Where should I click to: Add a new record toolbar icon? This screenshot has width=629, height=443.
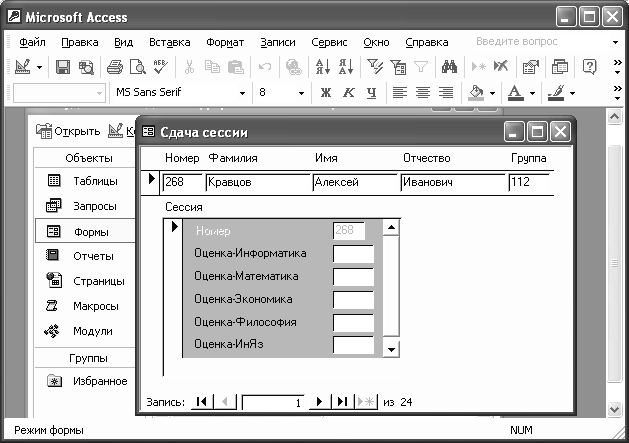point(479,67)
